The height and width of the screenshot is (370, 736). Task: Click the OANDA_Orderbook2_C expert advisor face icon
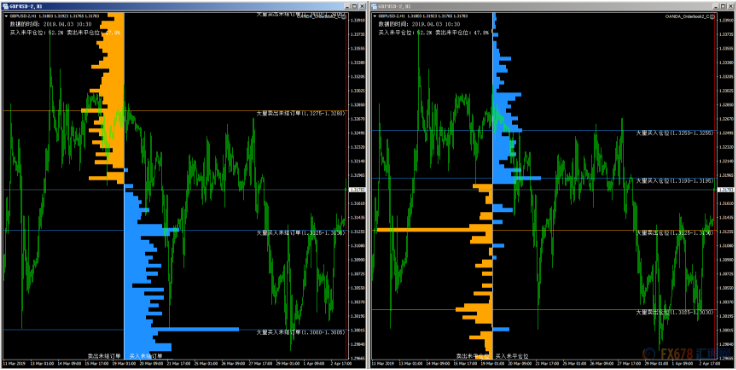(x=713, y=16)
